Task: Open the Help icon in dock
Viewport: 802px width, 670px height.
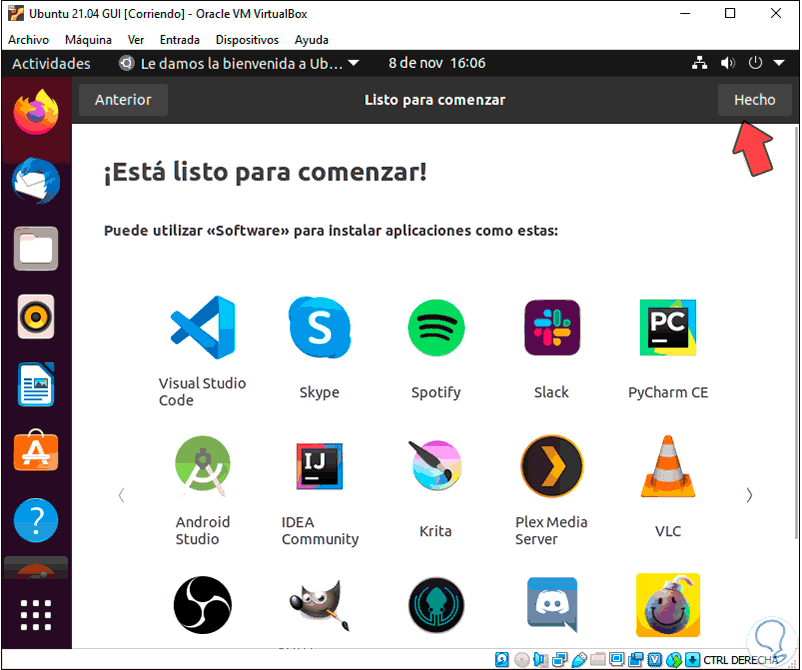Action: coord(36,520)
